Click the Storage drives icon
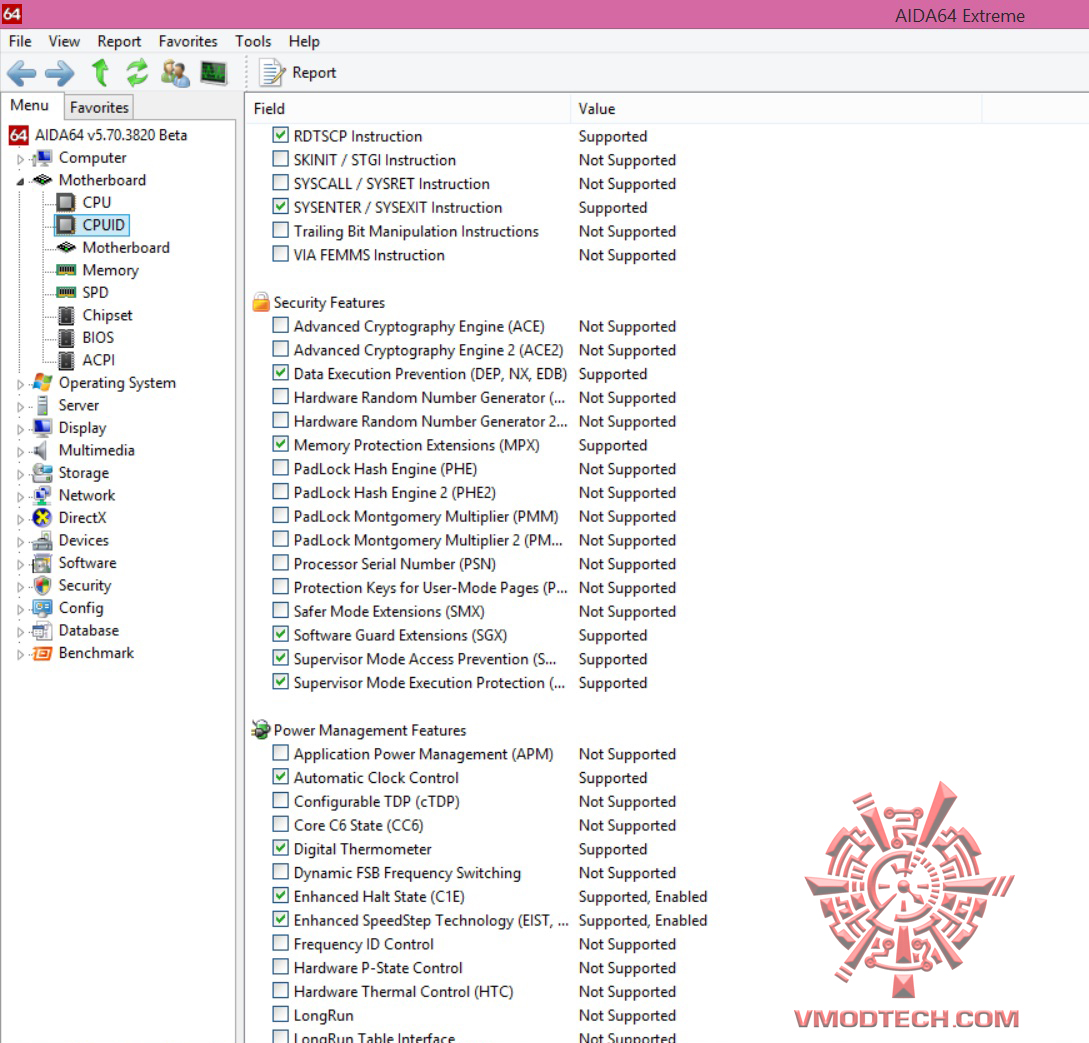The image size is (1089, 1043). 42,472
